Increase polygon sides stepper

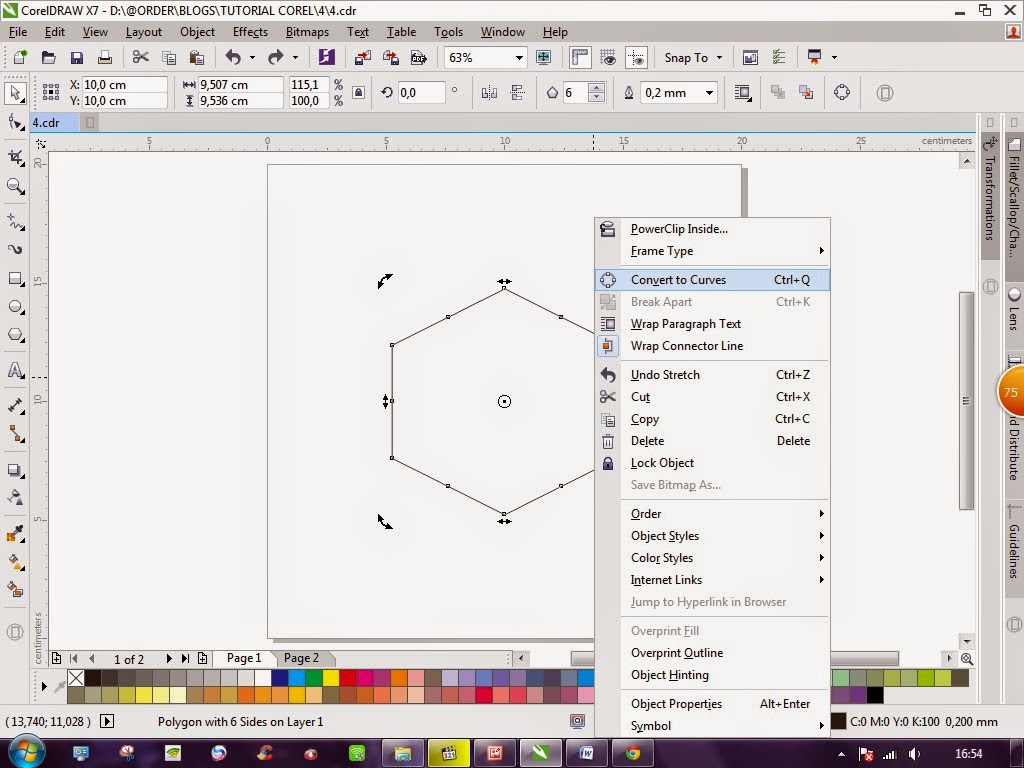click(x=596, y=88)
